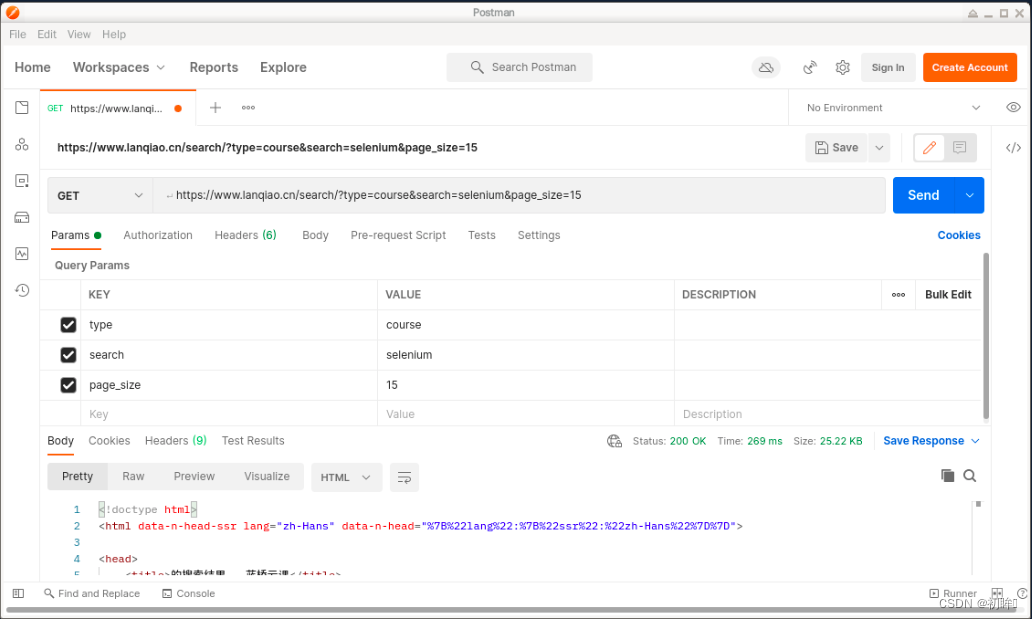Click the Save button
Image resolution: width=1032 pixels, height=619 pixels.
(x=837, y=148)
